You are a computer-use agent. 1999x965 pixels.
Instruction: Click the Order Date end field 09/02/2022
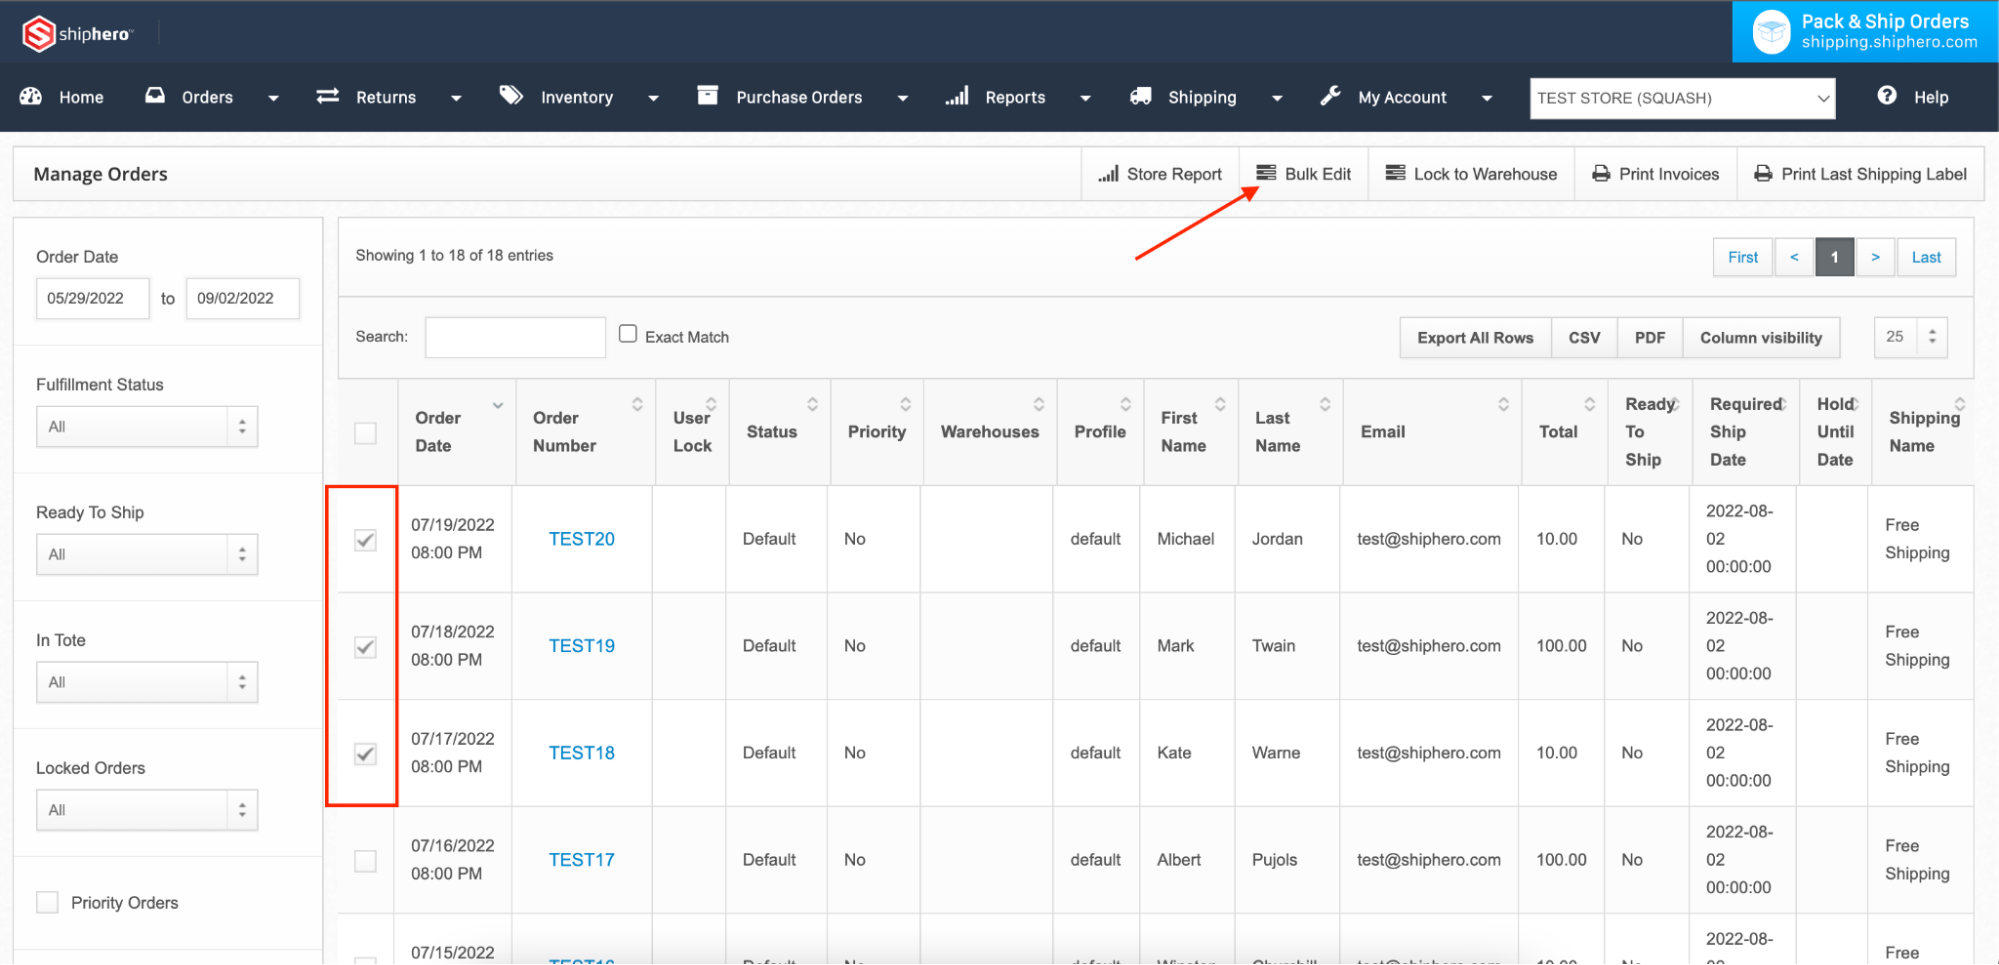pos(243,298)
